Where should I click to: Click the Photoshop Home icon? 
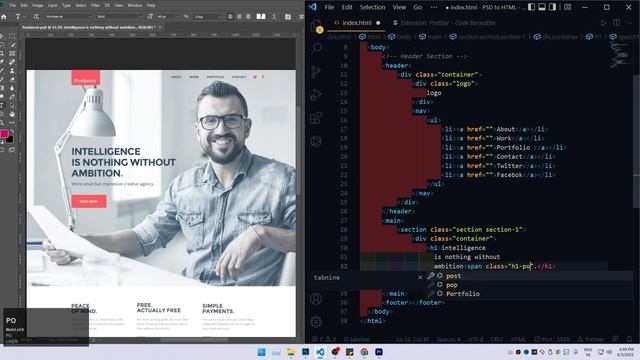[4, 17]
